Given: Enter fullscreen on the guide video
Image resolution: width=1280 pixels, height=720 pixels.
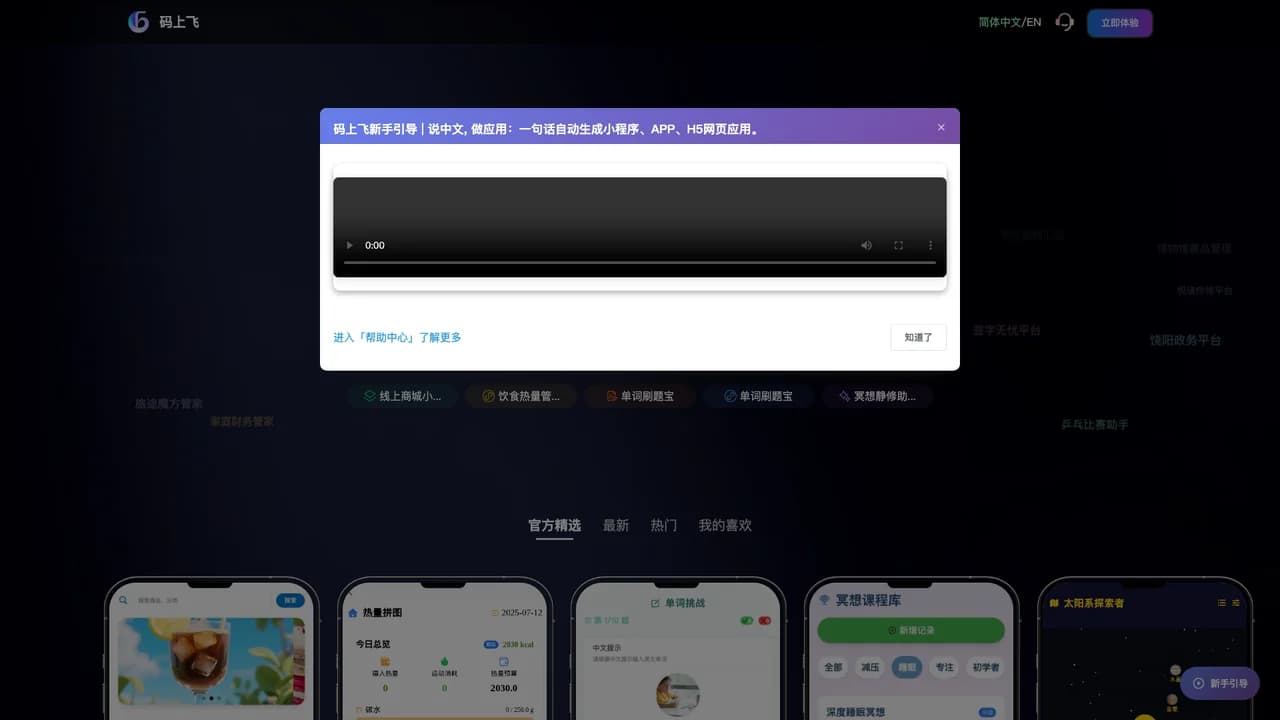Looking at the screenshot, I should click(x=898, y=245).
